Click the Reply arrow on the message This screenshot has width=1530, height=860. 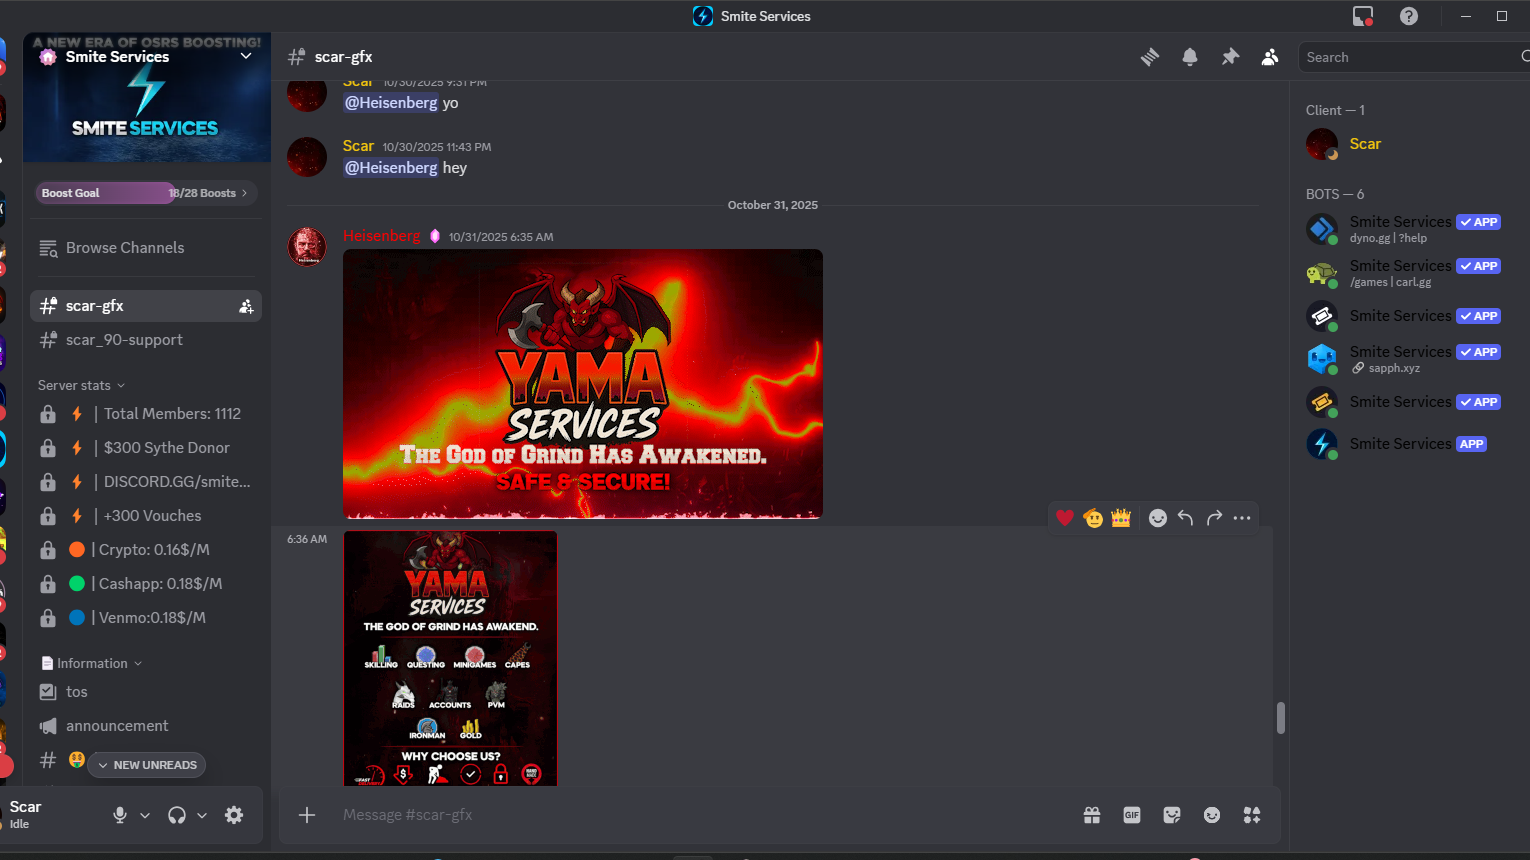point(1186,517)
